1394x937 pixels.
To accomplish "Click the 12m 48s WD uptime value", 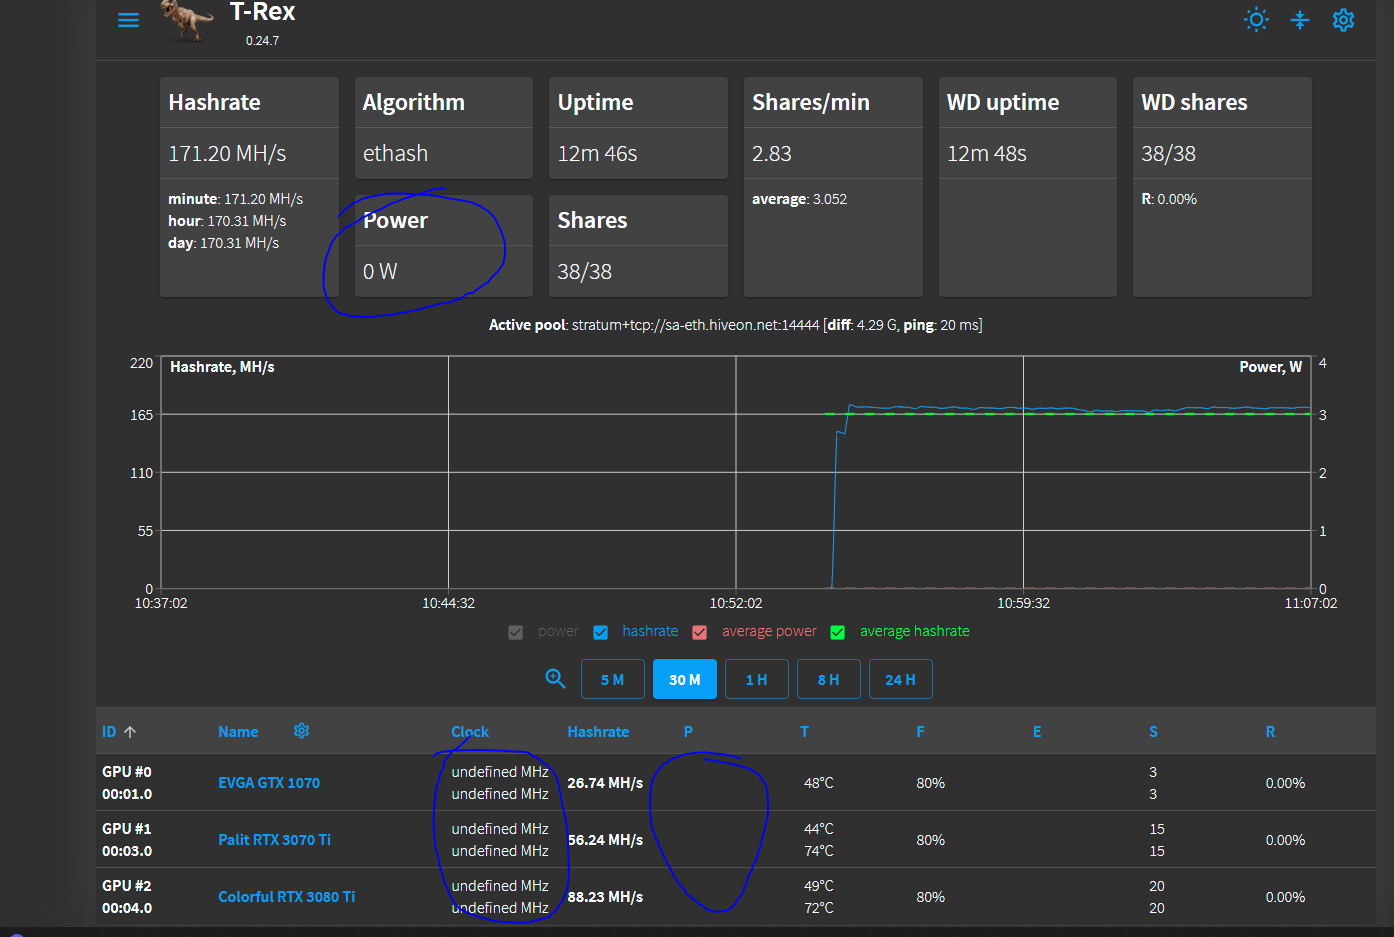I will pyautogui.click(x=987, y=153).
